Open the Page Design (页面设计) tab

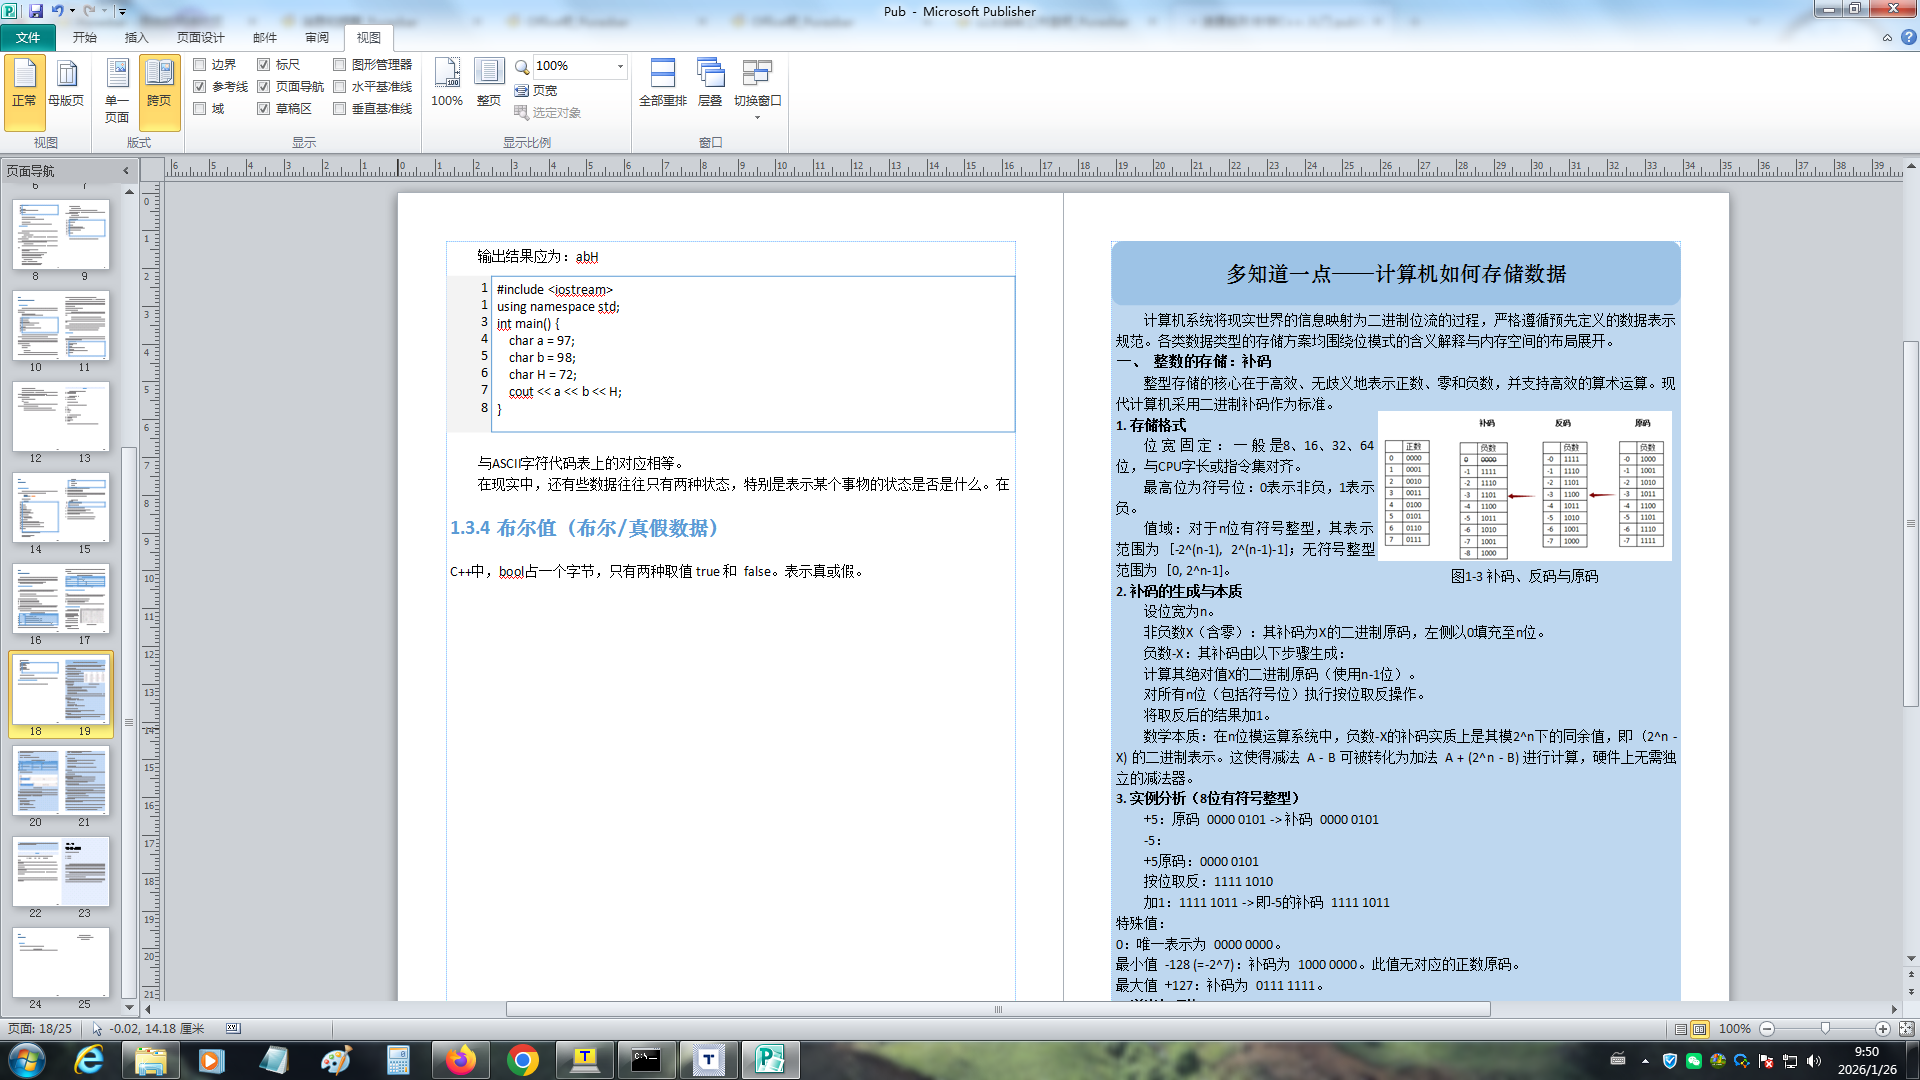[x=200, y=37]
